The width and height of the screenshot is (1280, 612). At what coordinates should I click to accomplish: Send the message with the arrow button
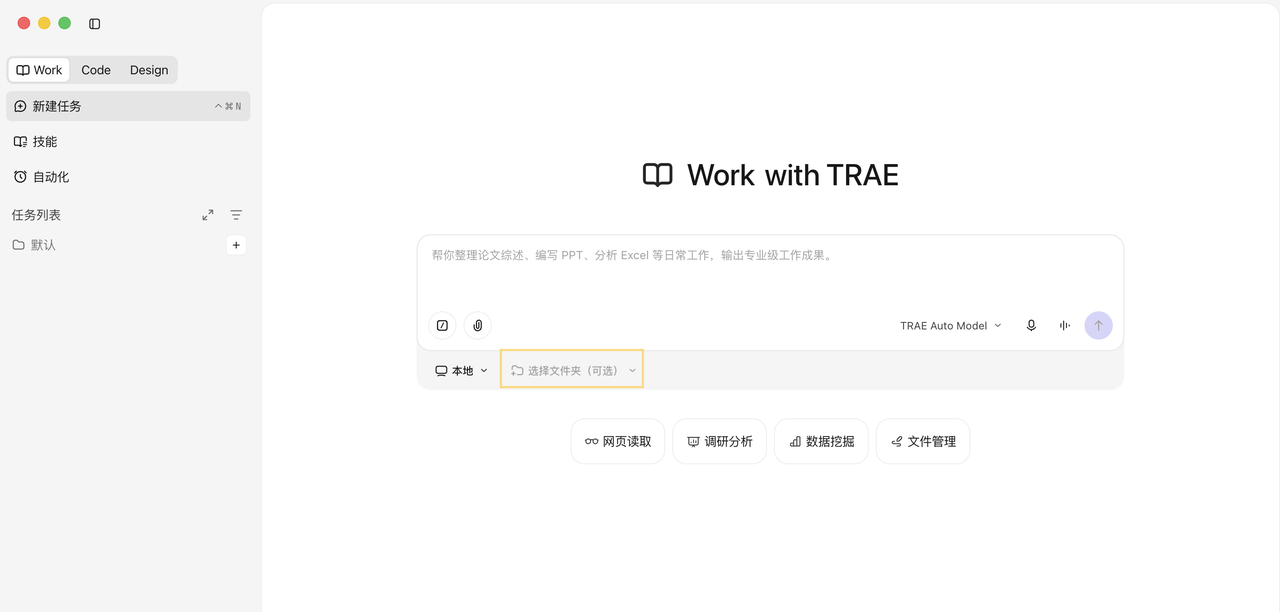pos(1098,325)
